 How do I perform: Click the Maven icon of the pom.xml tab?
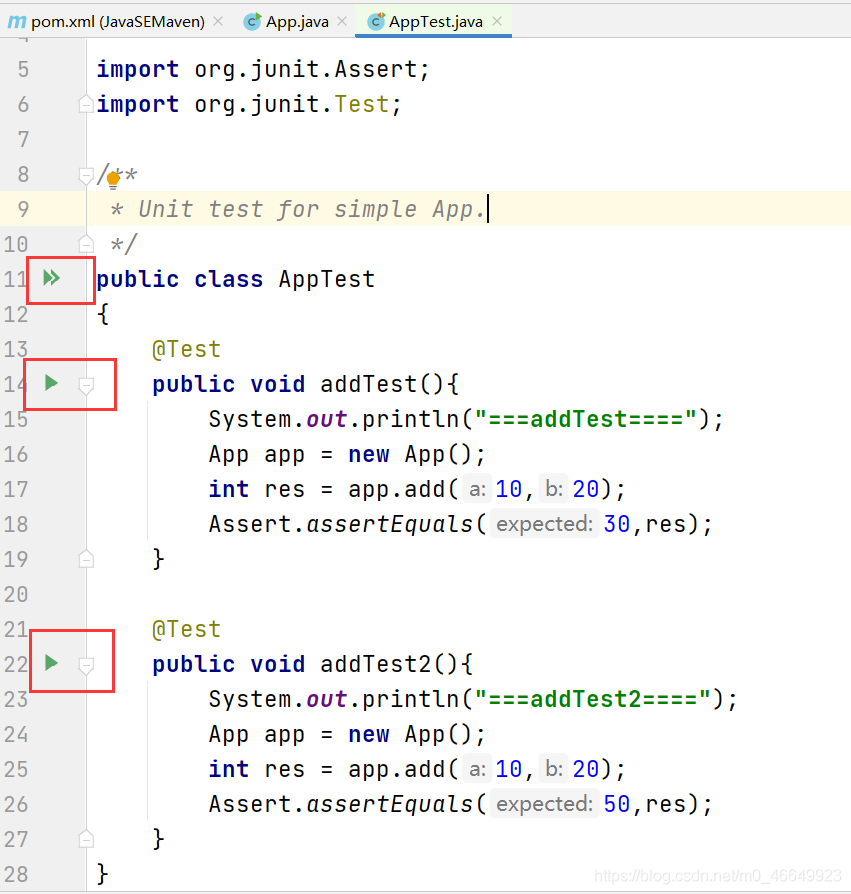[x=17, y=22]
